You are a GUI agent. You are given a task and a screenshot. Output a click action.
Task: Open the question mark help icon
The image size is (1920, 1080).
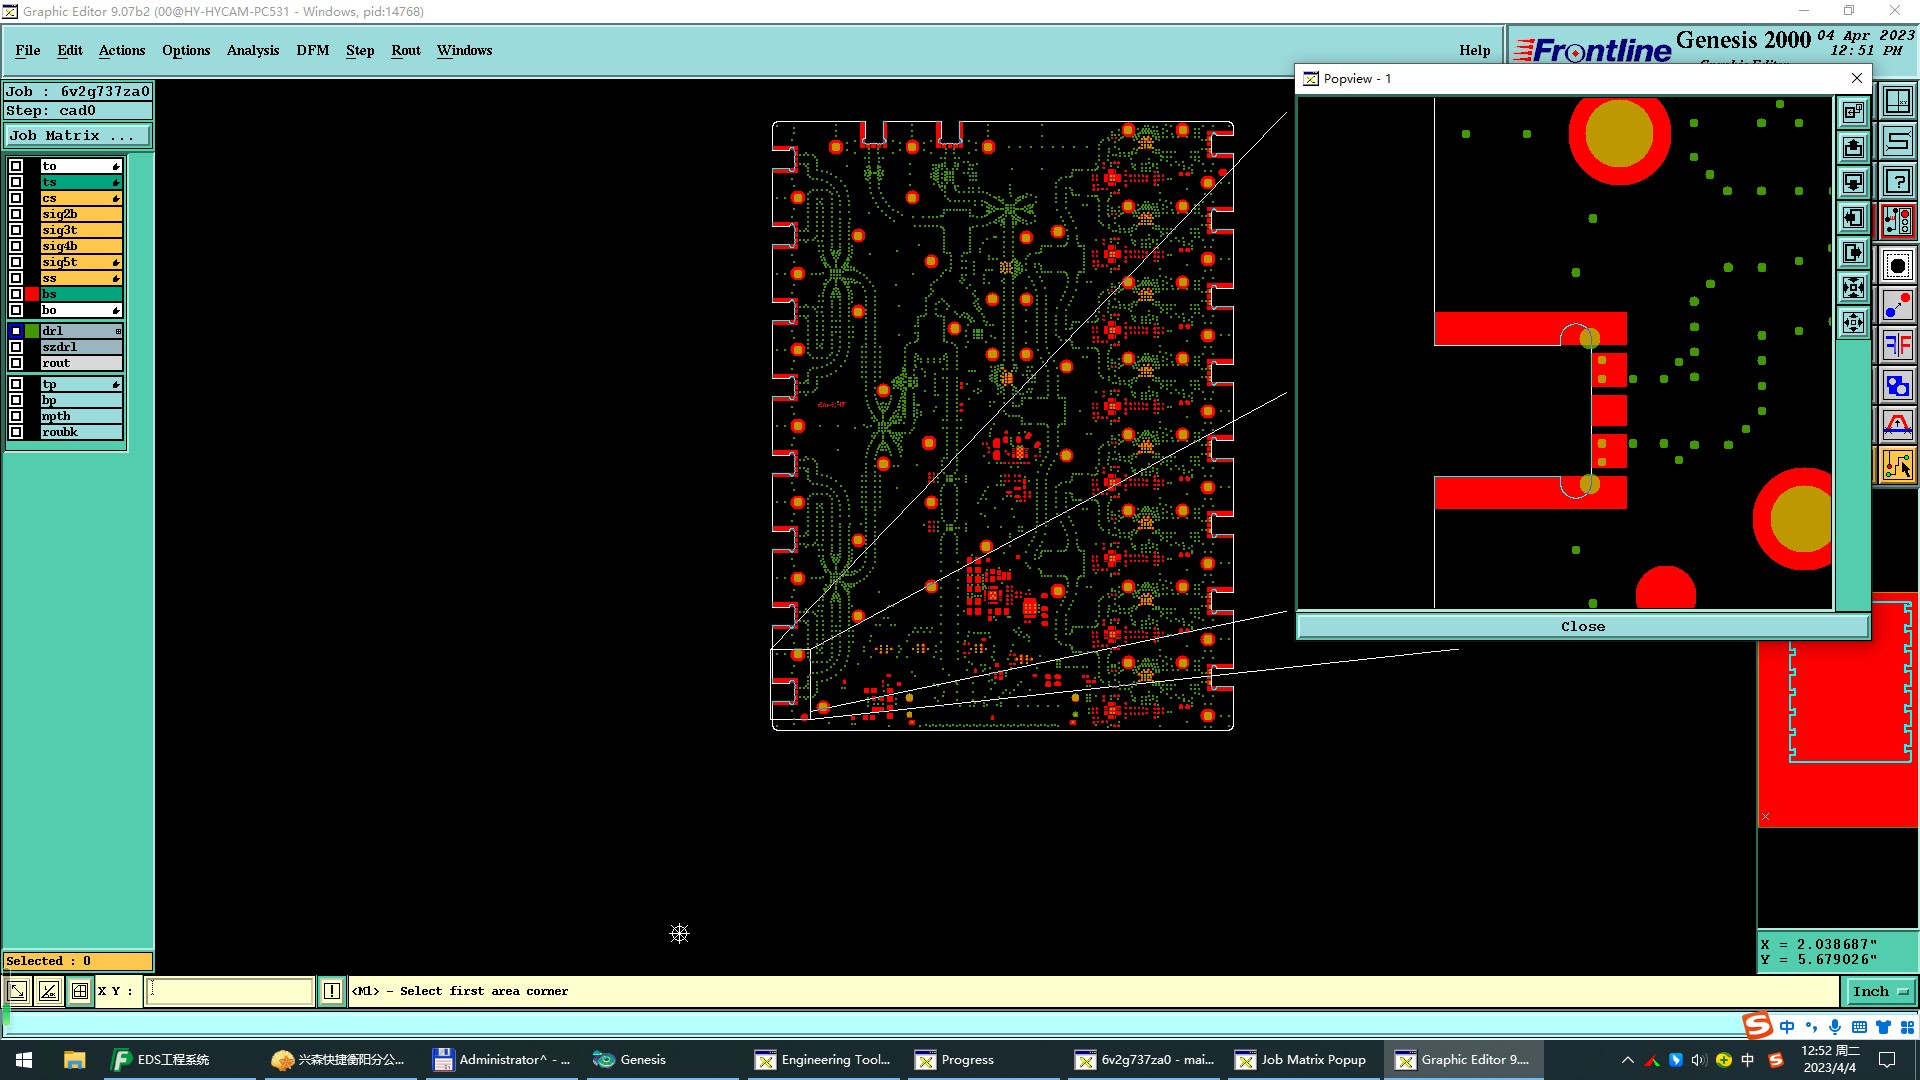click(x=1897, y=182)
